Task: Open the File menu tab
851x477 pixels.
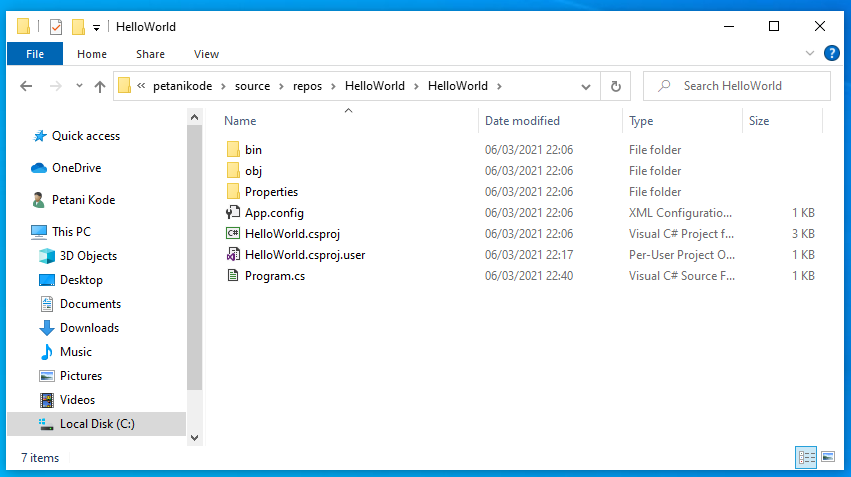Action: pos(35,54)
